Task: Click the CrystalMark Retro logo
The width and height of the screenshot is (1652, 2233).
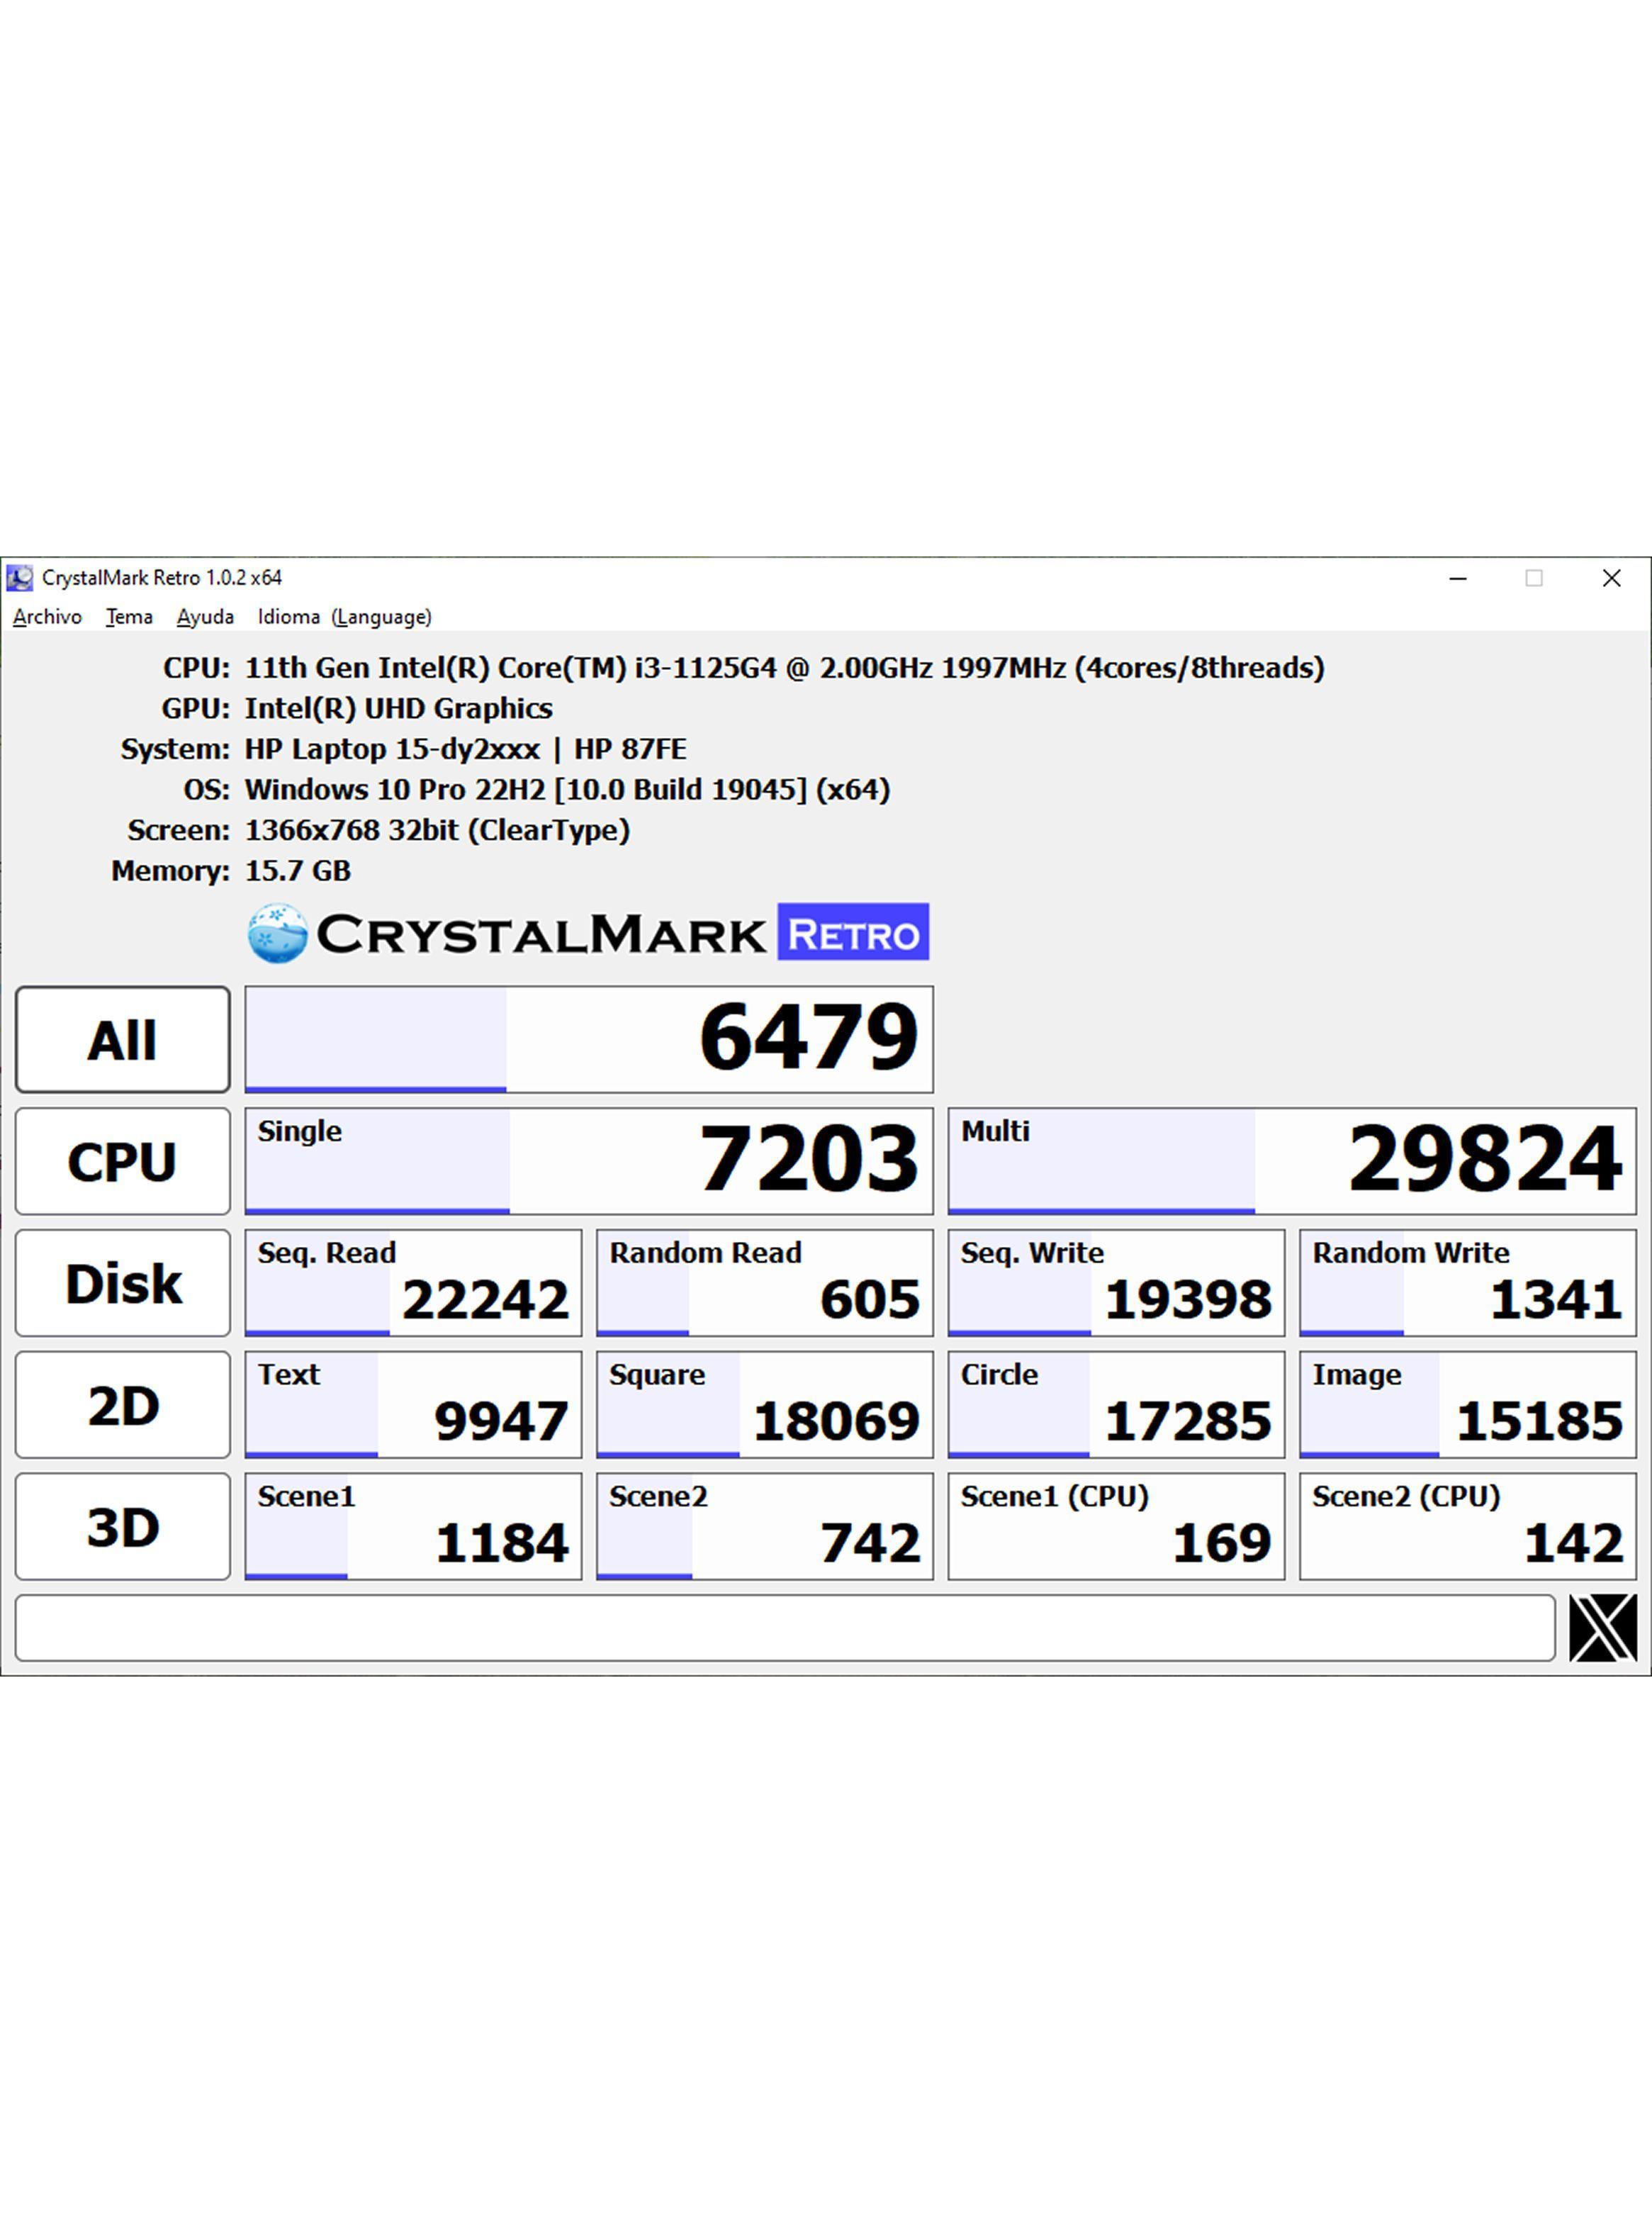Action: click(588, 933)
